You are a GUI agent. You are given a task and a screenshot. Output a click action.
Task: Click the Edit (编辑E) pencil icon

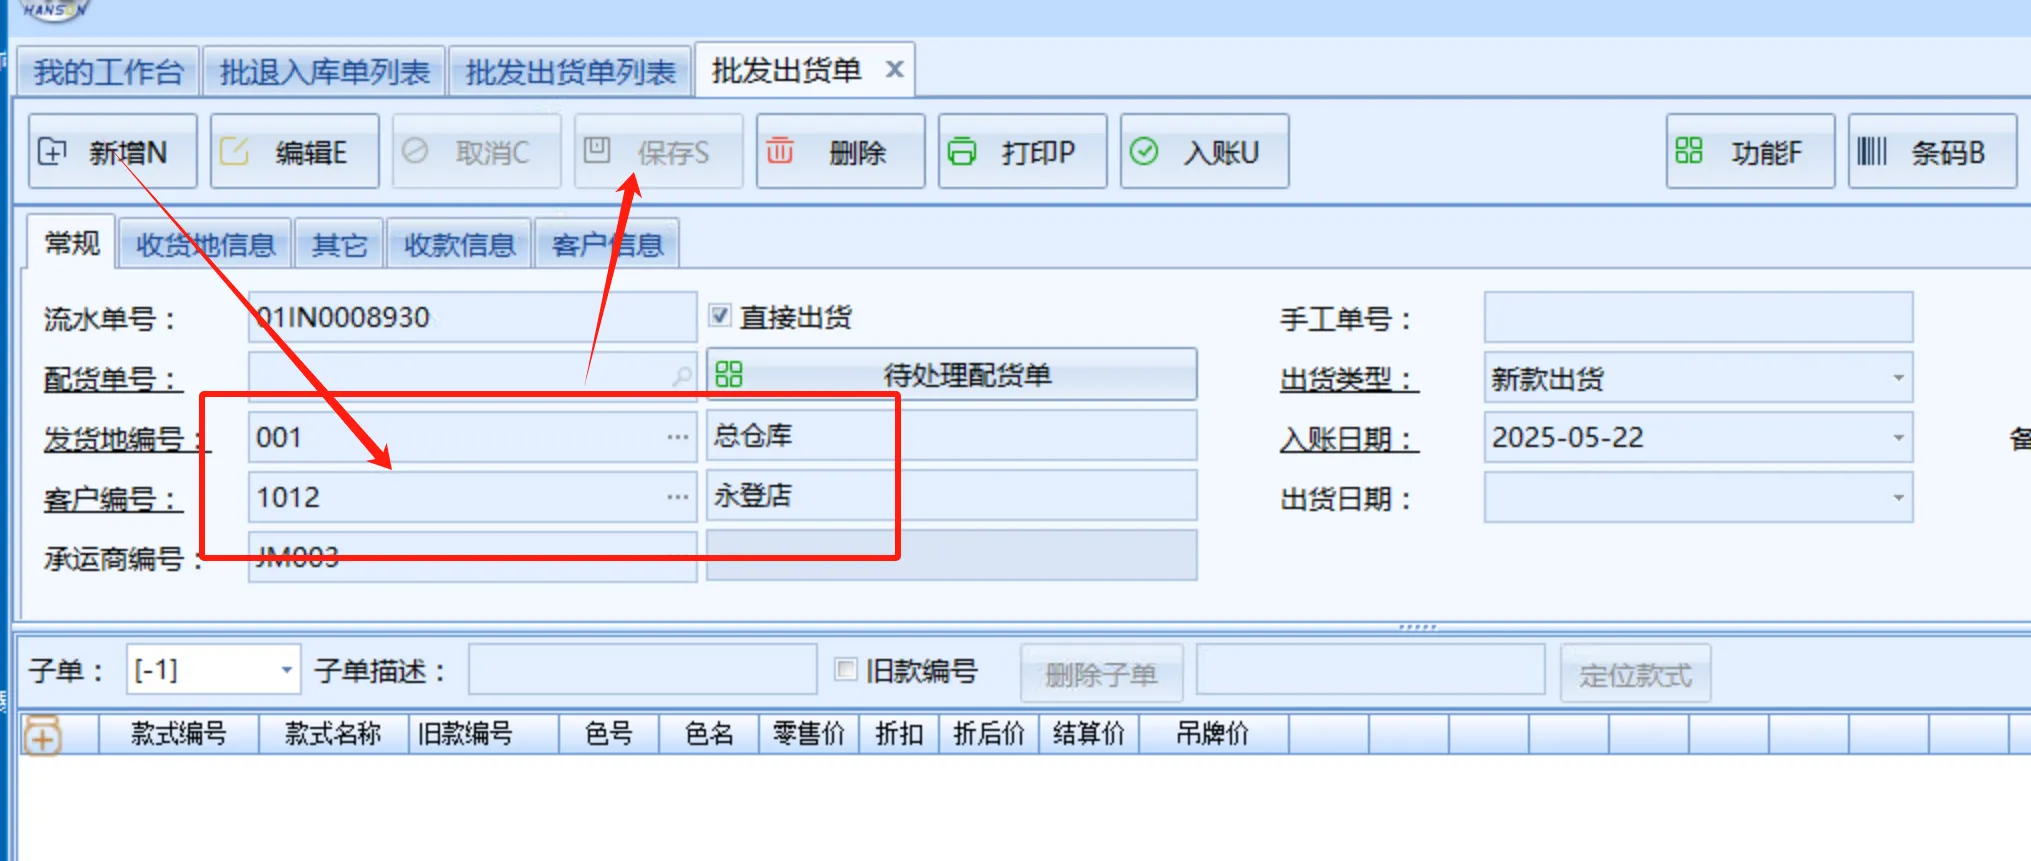click(x=234, y=152)
